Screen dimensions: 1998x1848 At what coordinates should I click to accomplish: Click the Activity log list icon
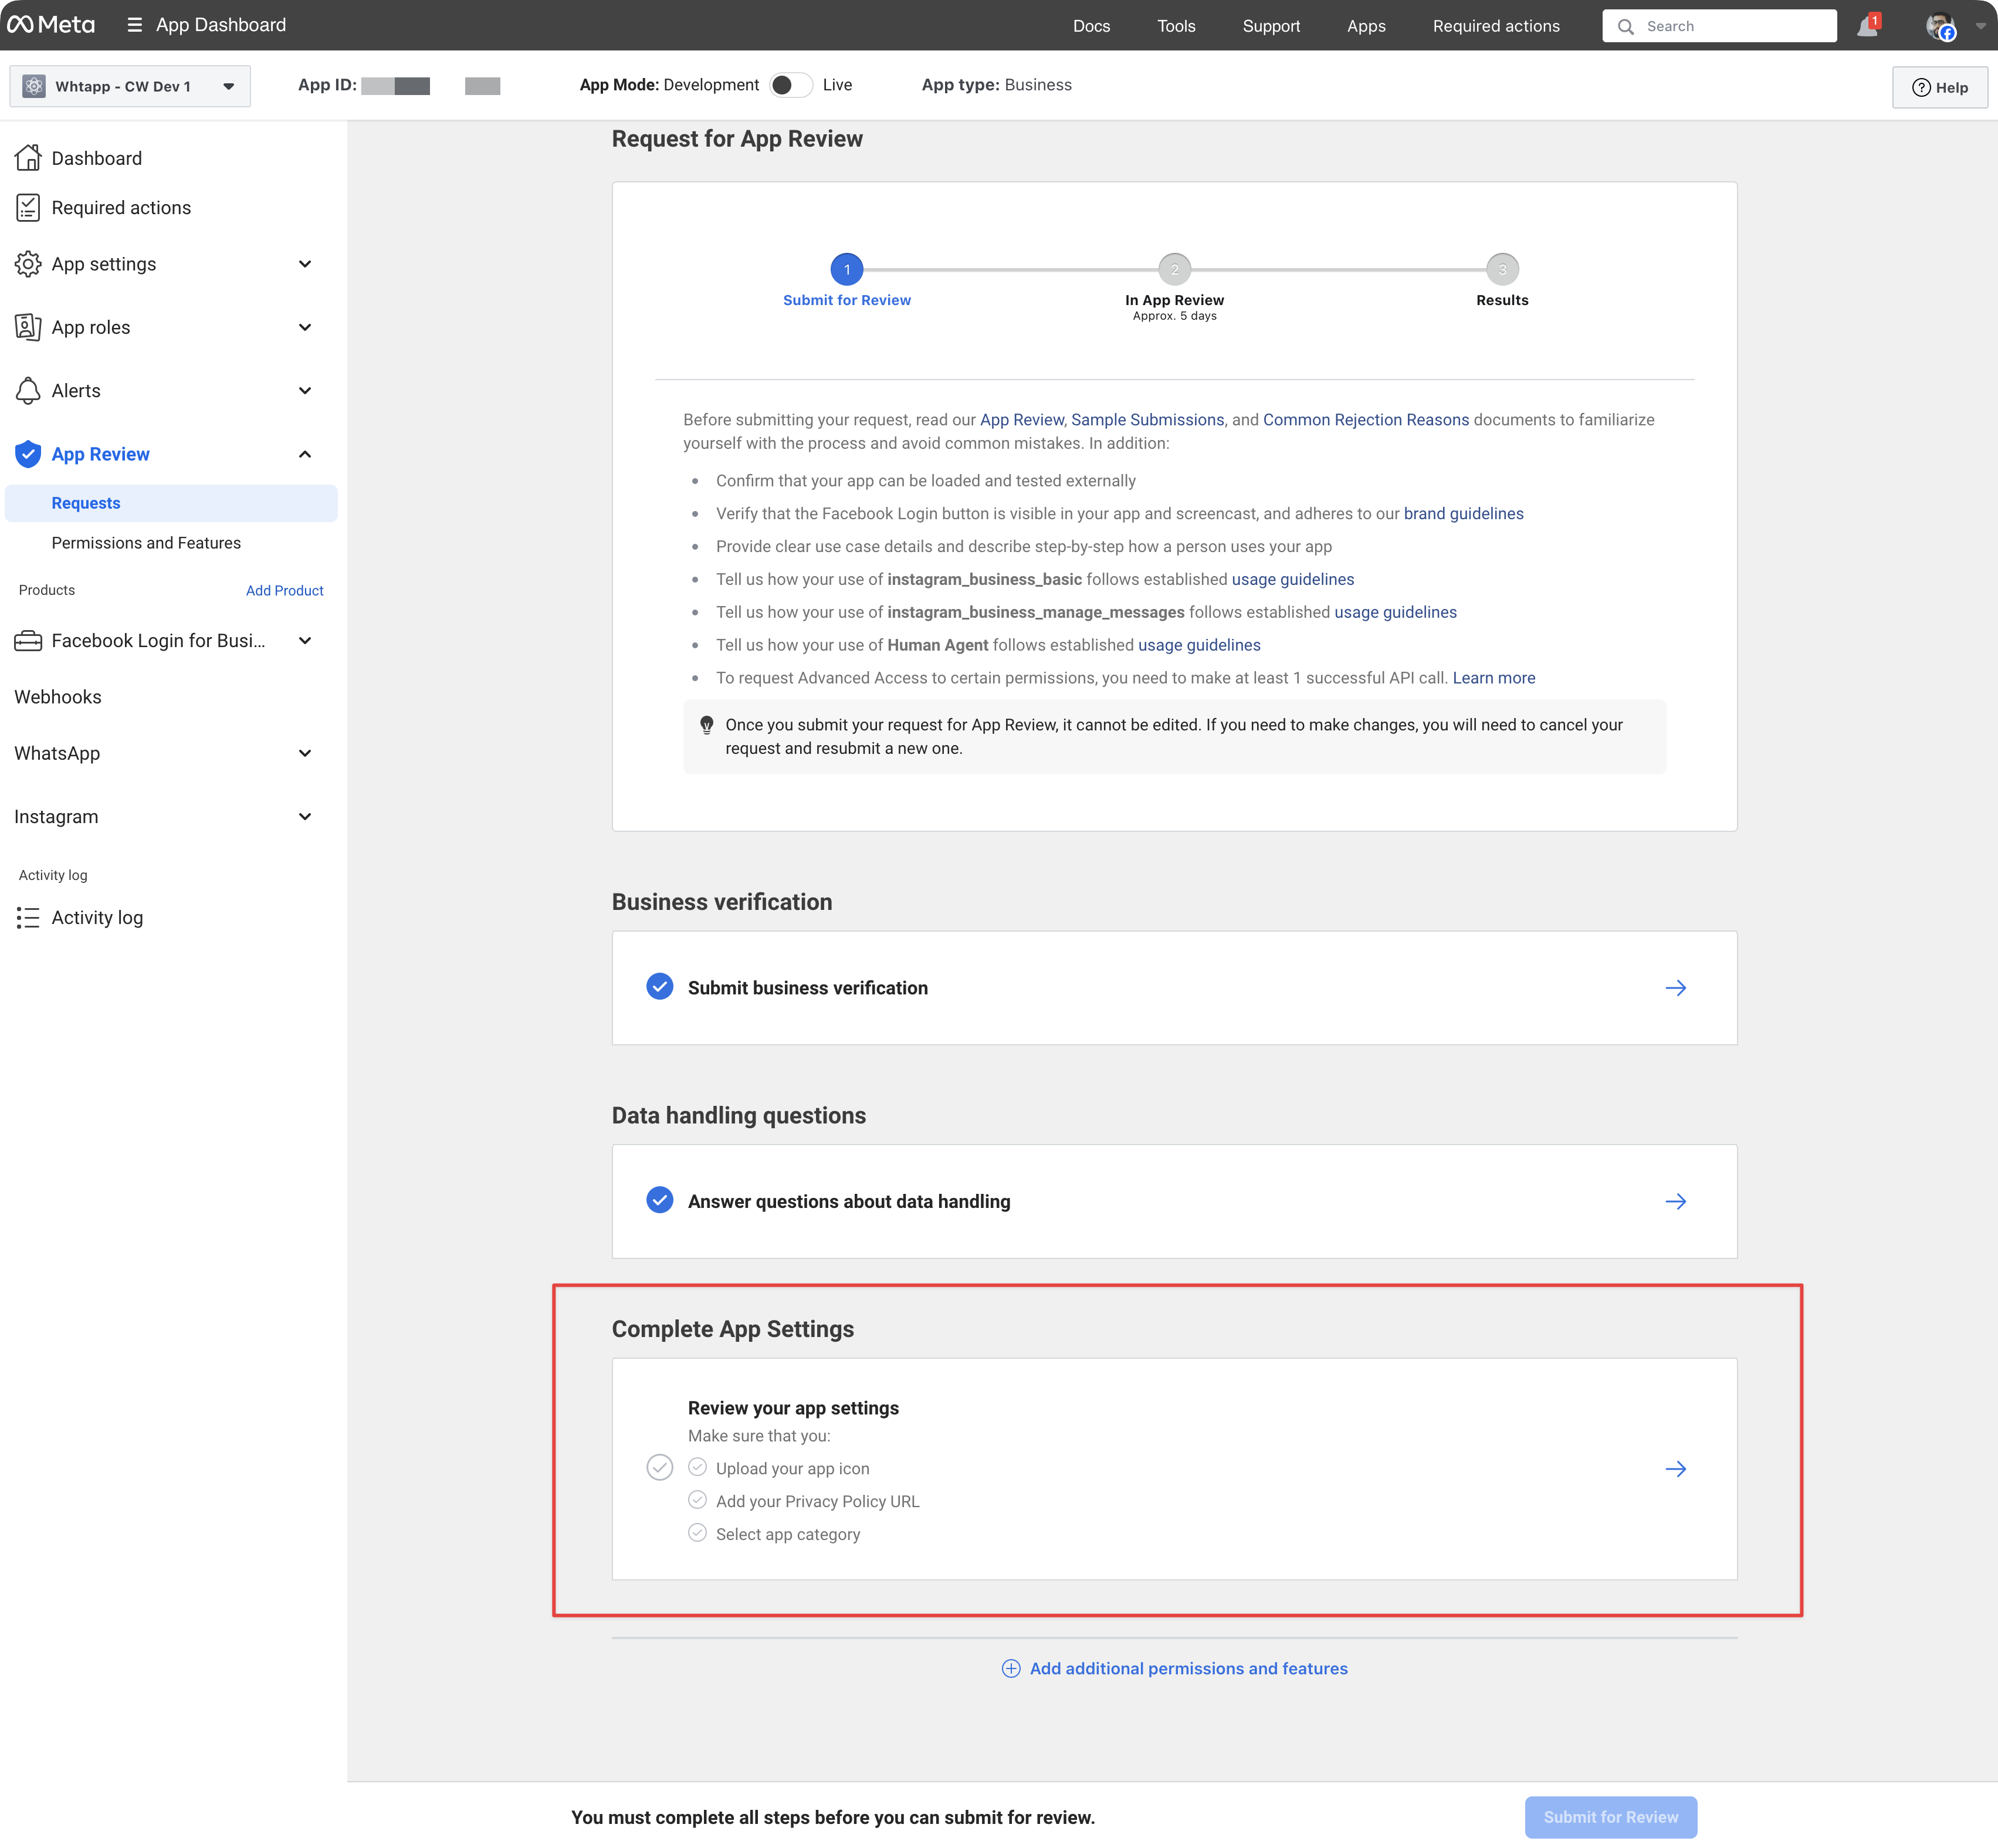tap(28, 918)
